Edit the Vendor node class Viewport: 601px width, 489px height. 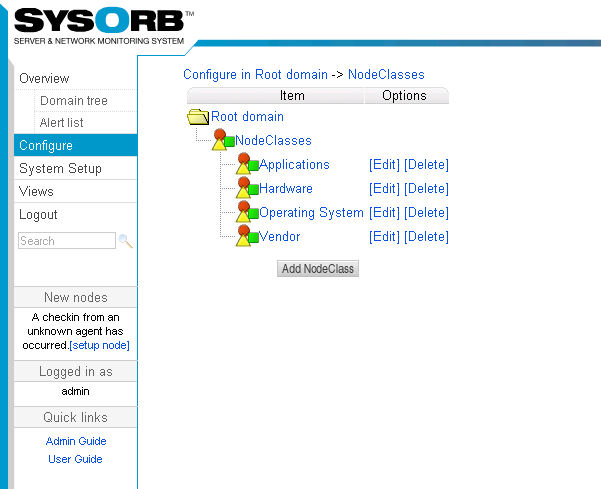(x=384, y=236)
